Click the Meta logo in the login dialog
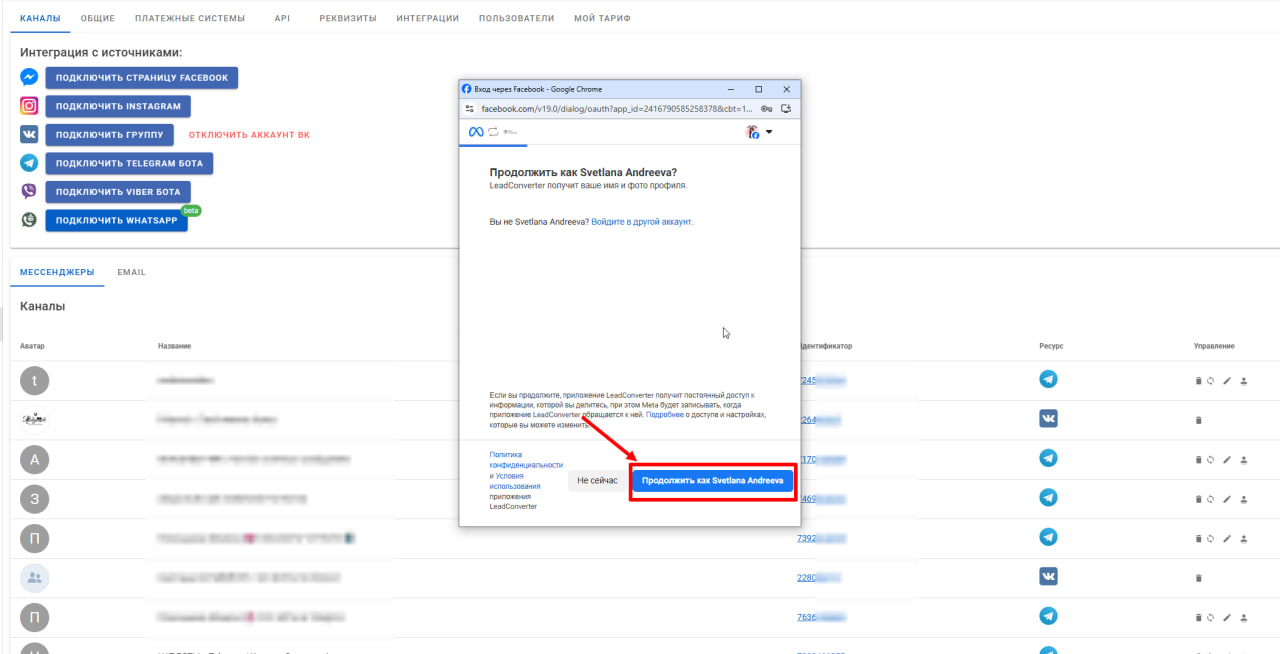1280x654 pixels. click(476, 132)
